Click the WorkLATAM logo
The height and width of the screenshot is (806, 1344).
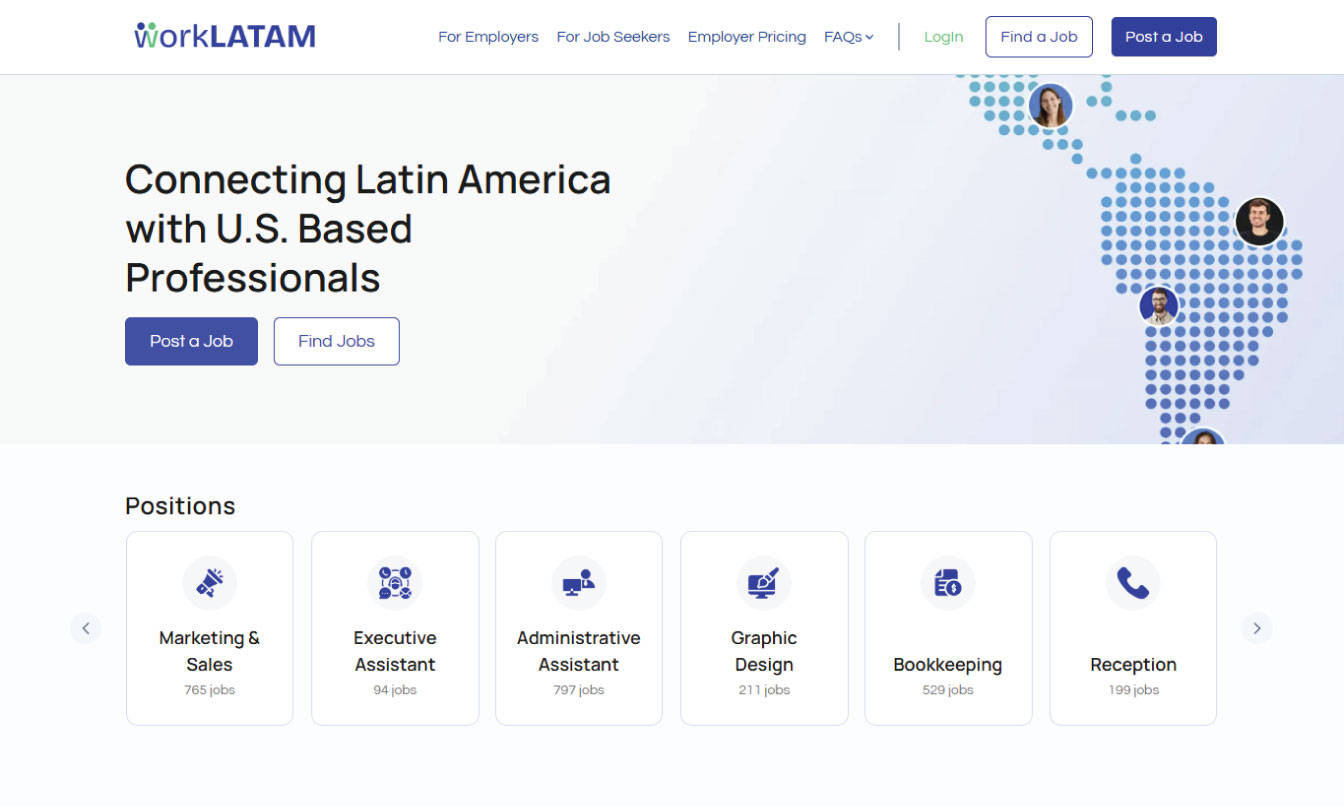(223, 35)
